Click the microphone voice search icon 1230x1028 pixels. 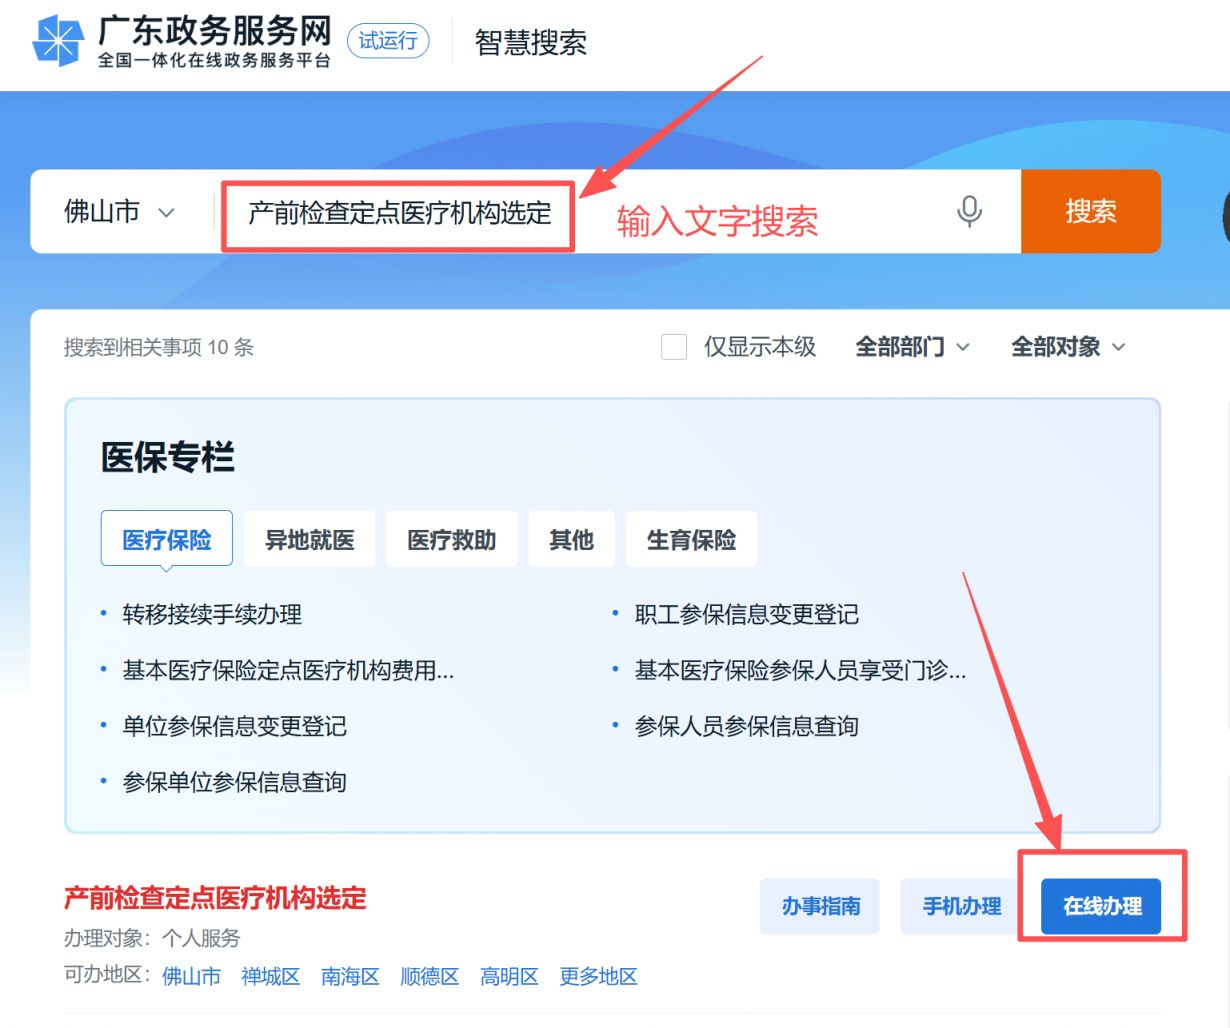[x=969, y=211]
